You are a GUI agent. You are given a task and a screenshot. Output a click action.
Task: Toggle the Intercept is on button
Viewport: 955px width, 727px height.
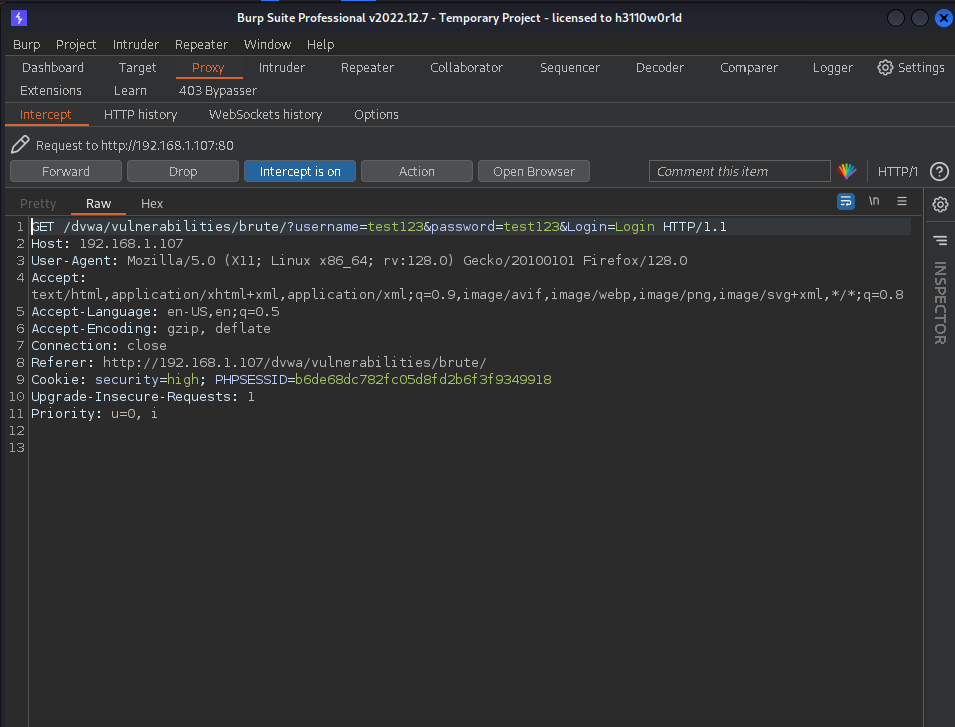coord(300,172)
